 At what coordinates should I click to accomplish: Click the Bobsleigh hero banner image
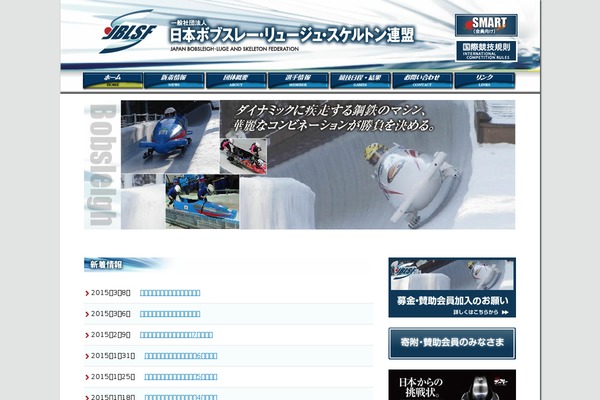pos(300,165)
